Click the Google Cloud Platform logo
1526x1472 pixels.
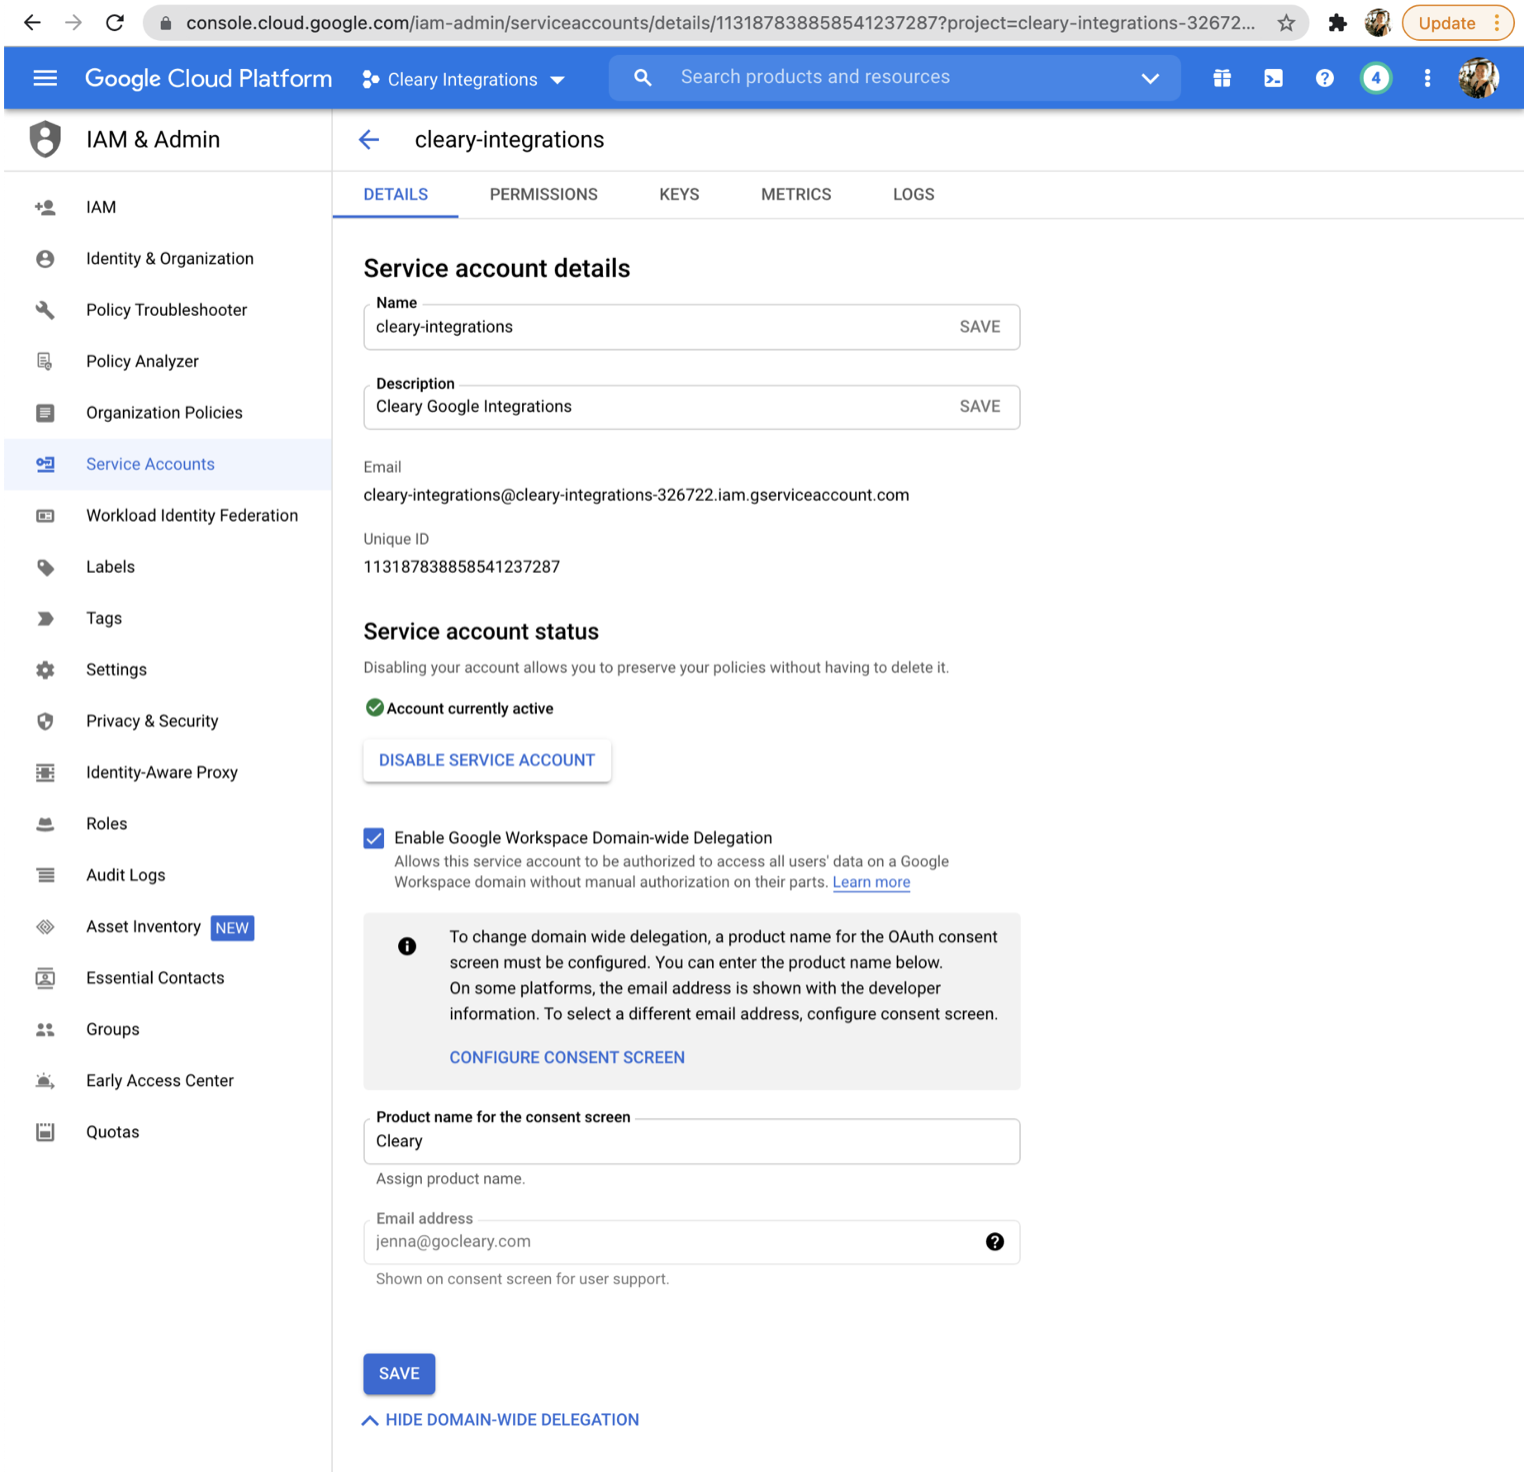coord(208,78)
